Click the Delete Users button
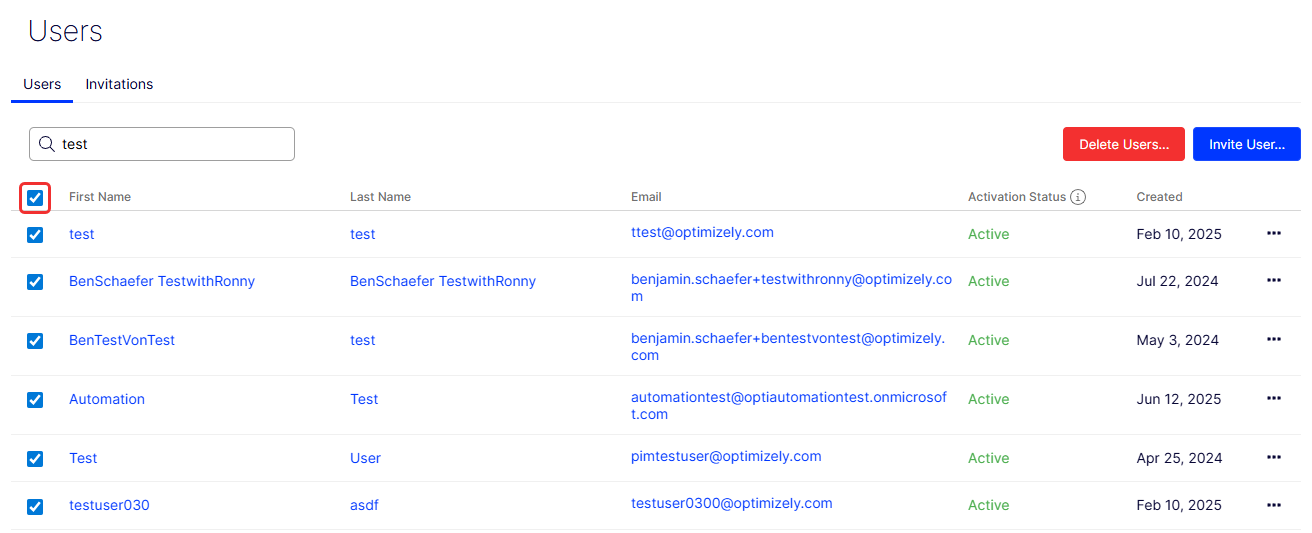1312x533 pixels. click(1123, 144)
